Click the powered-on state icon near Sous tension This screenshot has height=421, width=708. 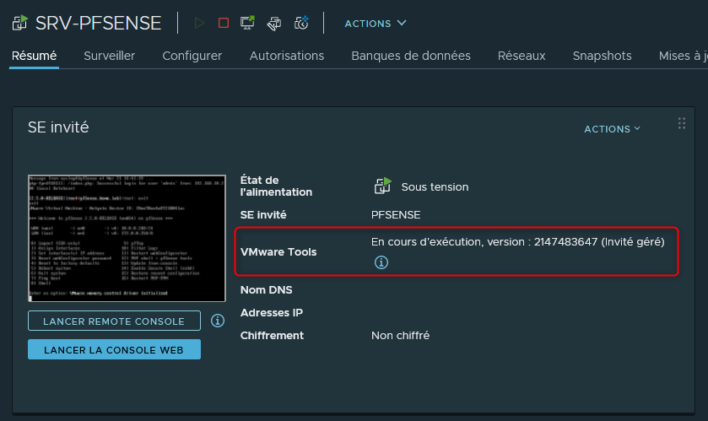[382, 186]
